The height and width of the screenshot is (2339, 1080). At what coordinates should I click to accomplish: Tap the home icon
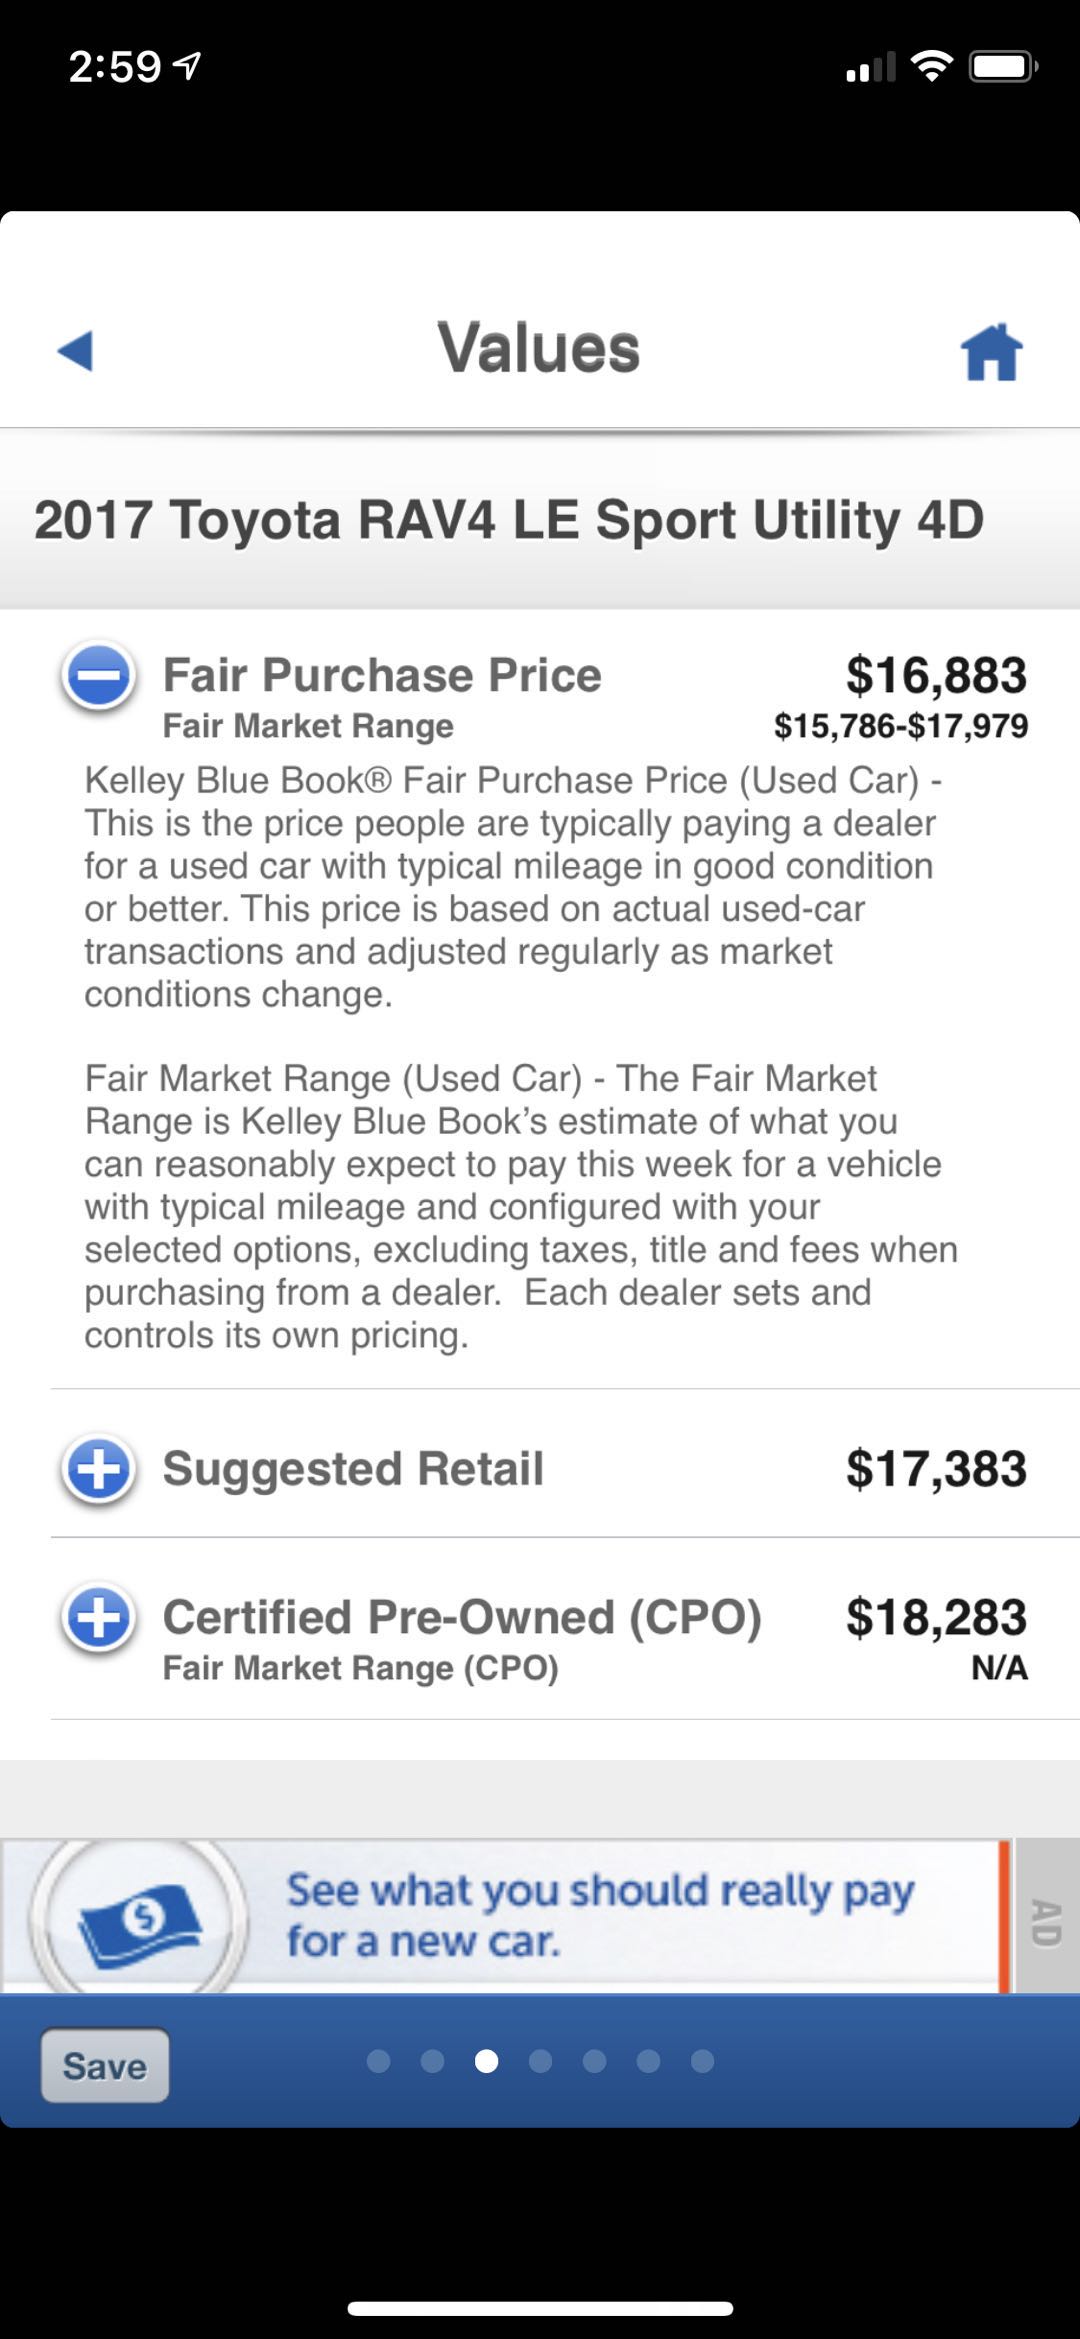point(991,352)
